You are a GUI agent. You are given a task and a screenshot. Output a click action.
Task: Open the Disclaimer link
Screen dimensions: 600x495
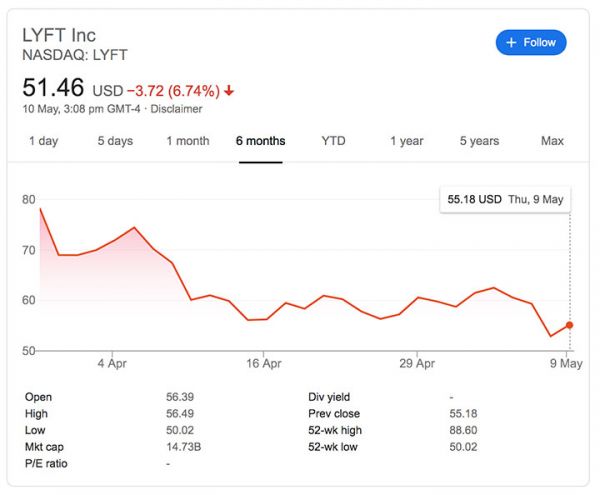click(176, 108)
